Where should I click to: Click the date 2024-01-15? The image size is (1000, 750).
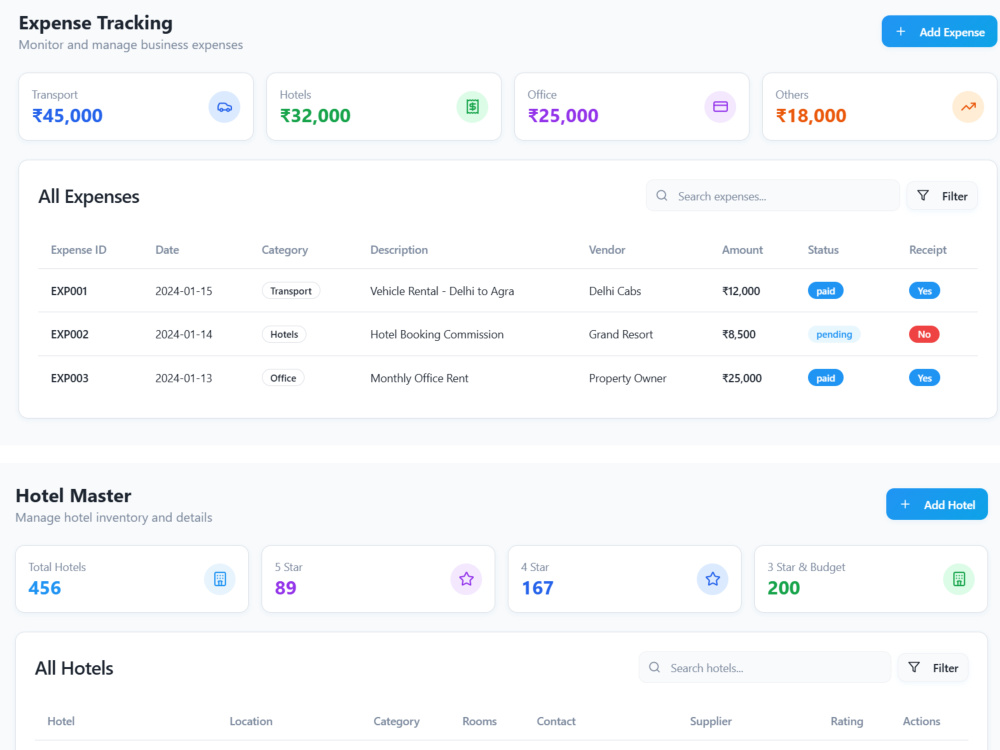click(184, 291)
